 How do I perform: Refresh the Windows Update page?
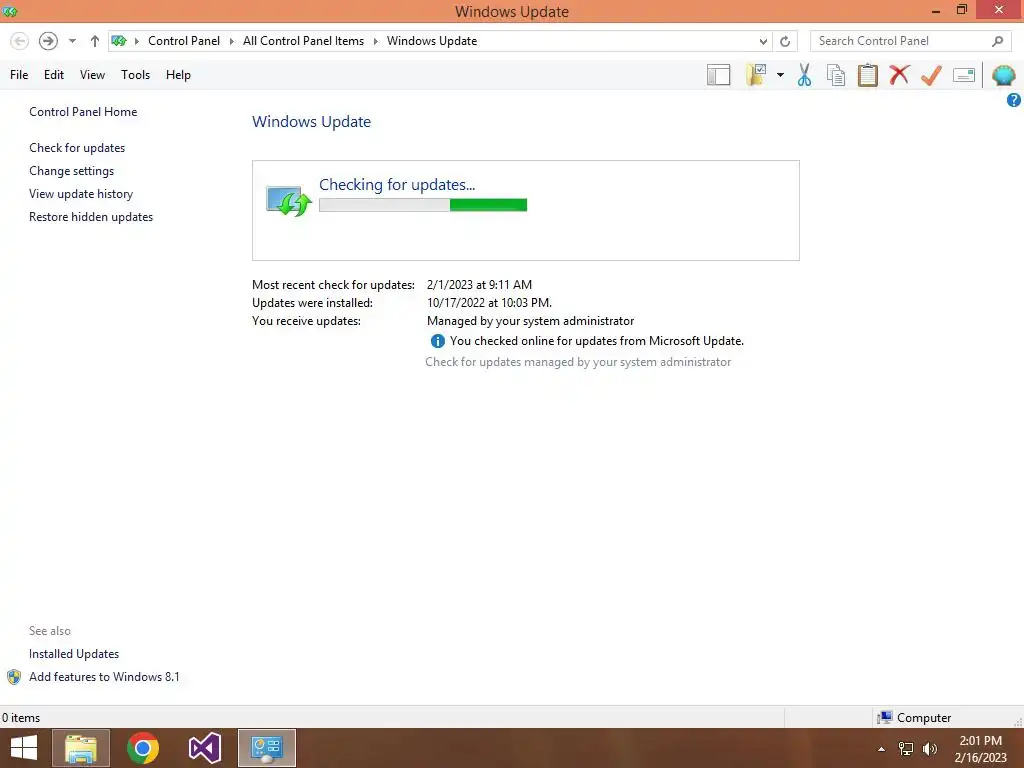click(x=785, y=41)
